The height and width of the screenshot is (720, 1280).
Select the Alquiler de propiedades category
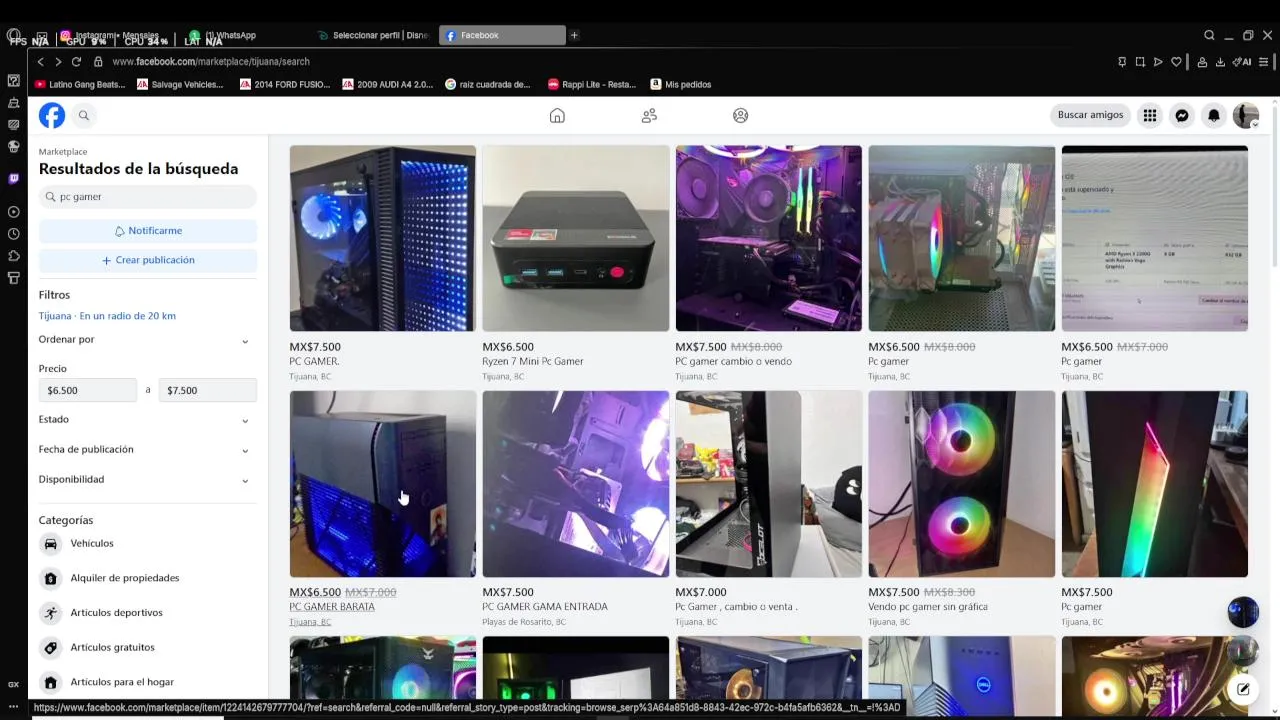(148, 578)
